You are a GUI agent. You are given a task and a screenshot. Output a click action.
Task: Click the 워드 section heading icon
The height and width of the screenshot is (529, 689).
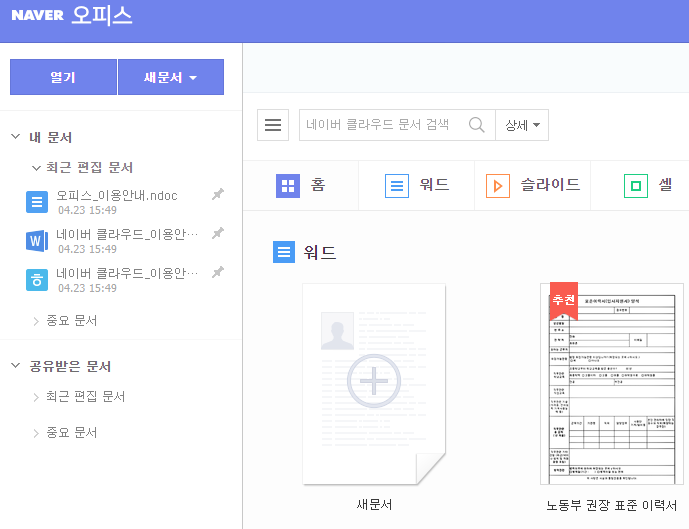coord(284,252)
